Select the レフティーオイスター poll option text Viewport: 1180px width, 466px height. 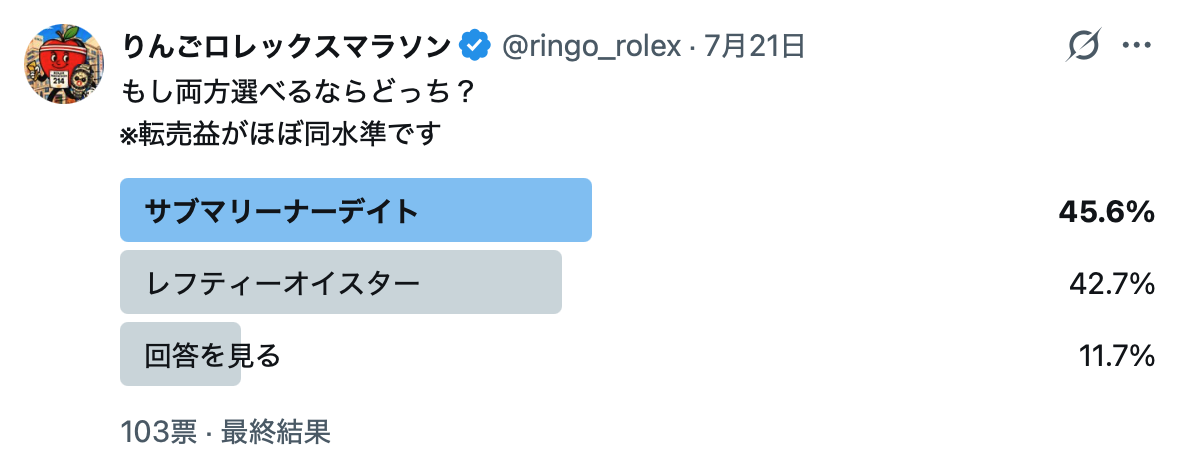[x=282, y=283]
